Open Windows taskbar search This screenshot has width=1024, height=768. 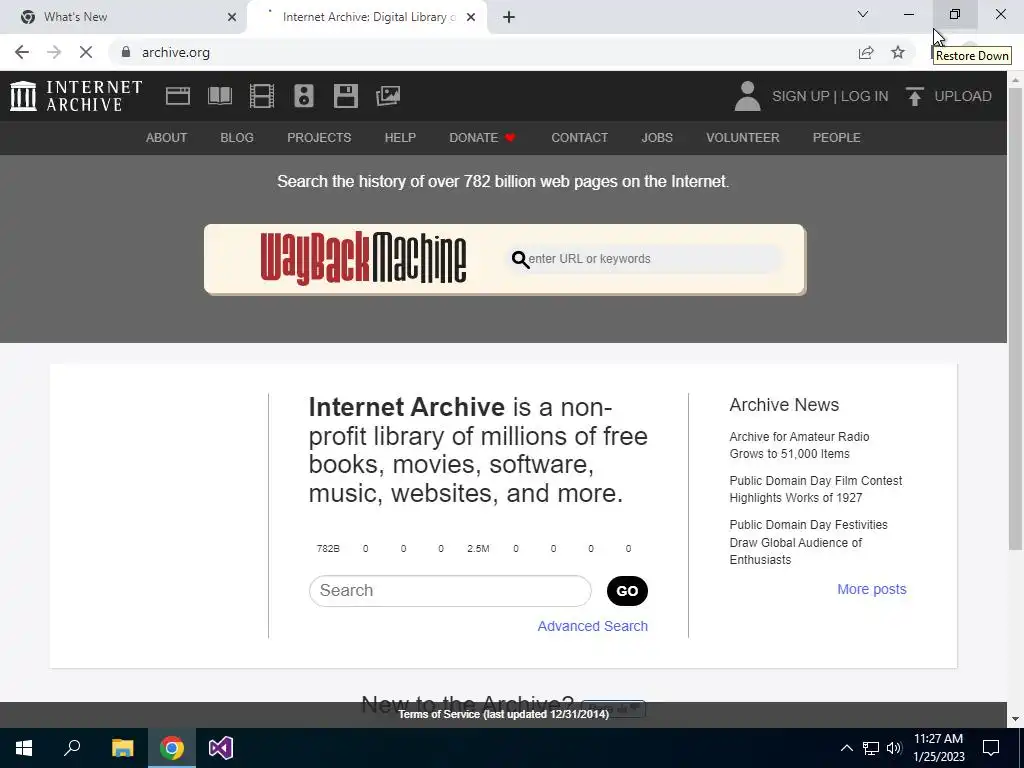pos(72,748)
